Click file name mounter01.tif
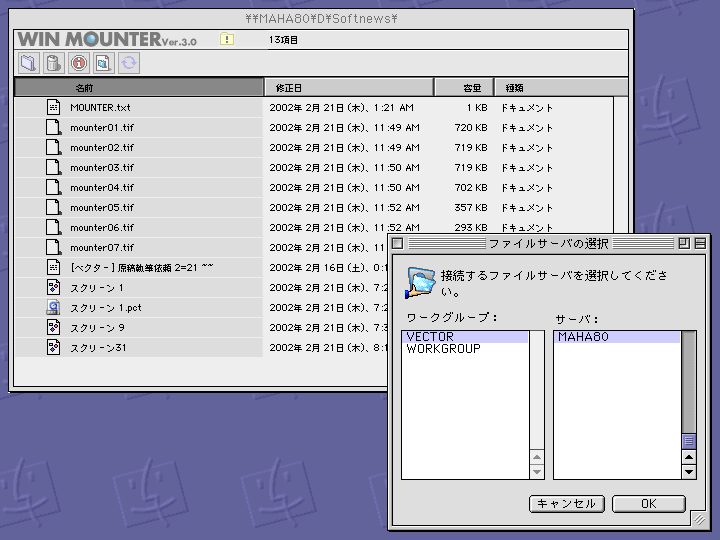720x540 pixels. coord(102,128)
